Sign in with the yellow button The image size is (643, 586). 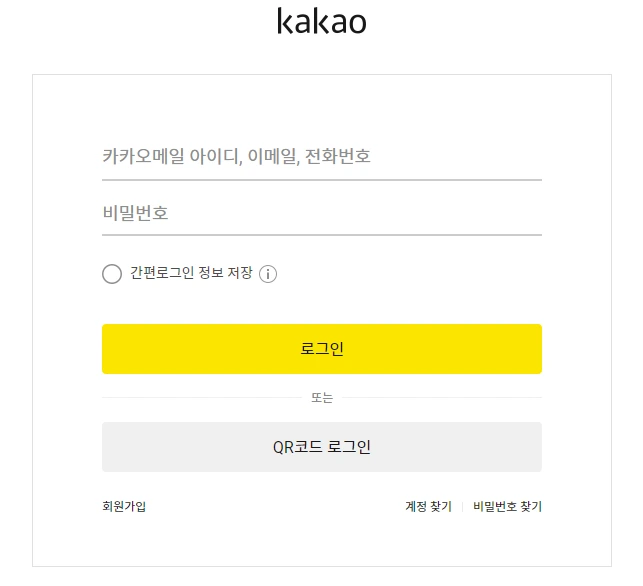pyautogui.click(x=321, y=349)
